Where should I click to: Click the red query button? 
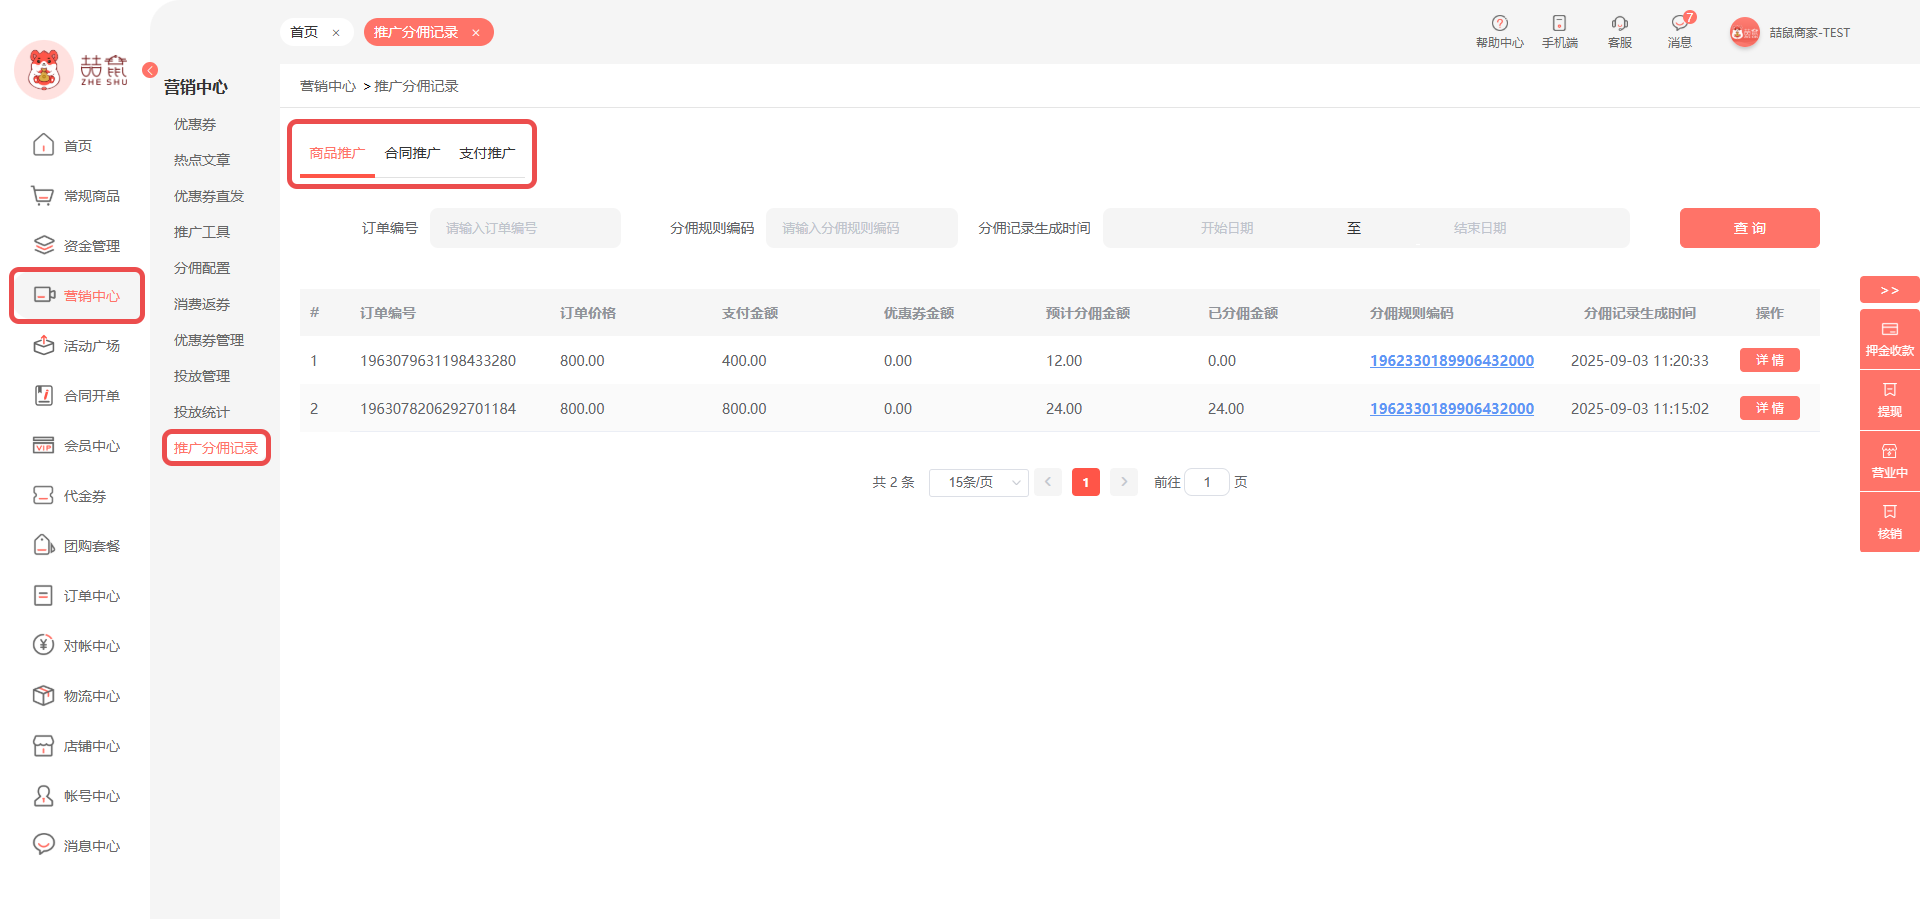1749,229
